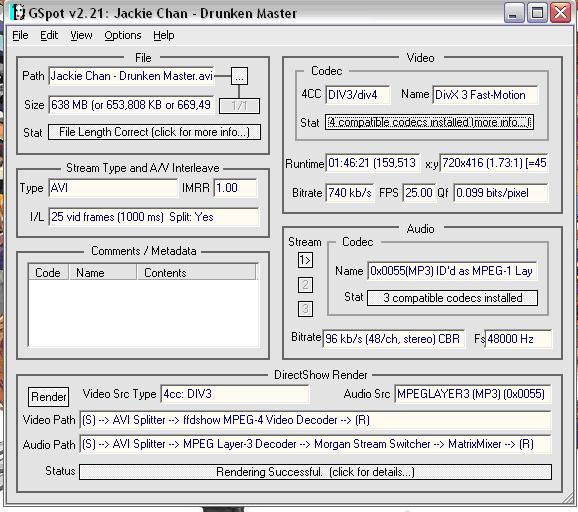Click 'Rendering Successful' status bar button

point(316,472)
